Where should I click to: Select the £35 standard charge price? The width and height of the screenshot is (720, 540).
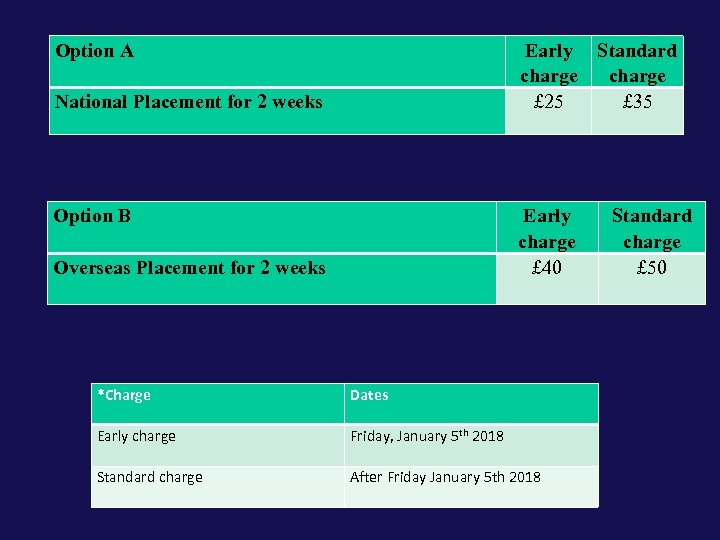(637, 102)
